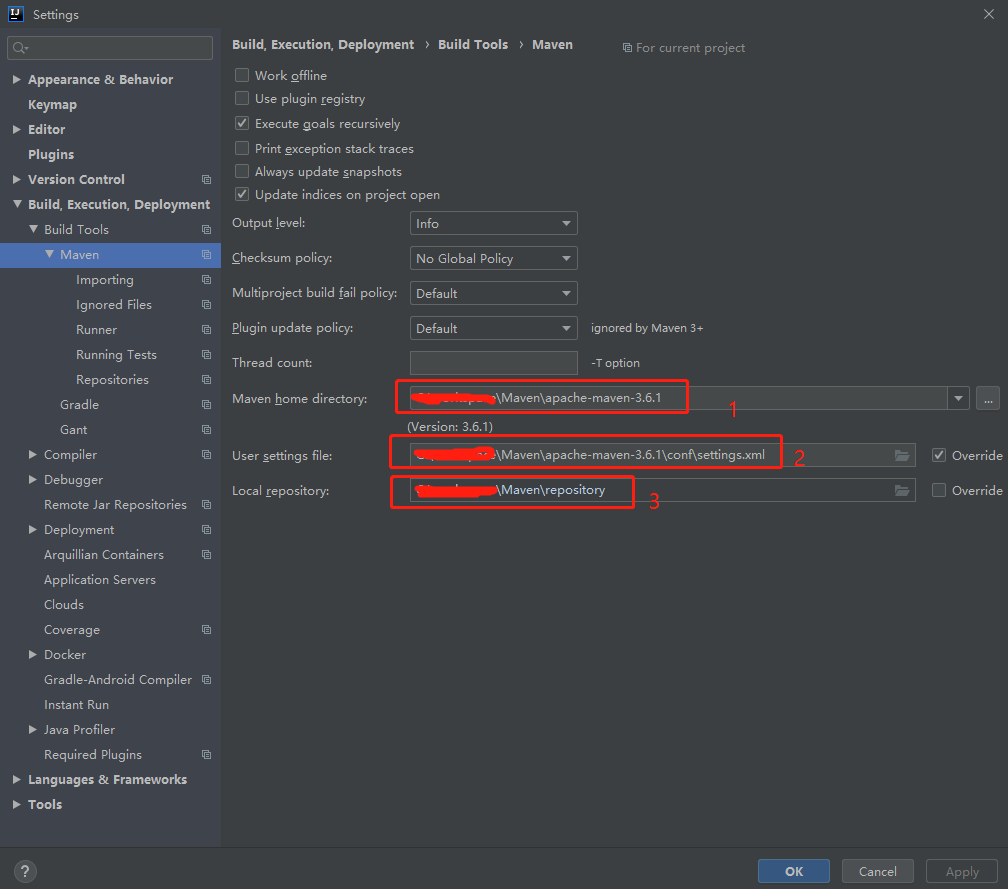Collapse Build, Execution, Deployment node
Image resolution: width=1008 pixels, height=889 pixels.
[x=17, y=204]
